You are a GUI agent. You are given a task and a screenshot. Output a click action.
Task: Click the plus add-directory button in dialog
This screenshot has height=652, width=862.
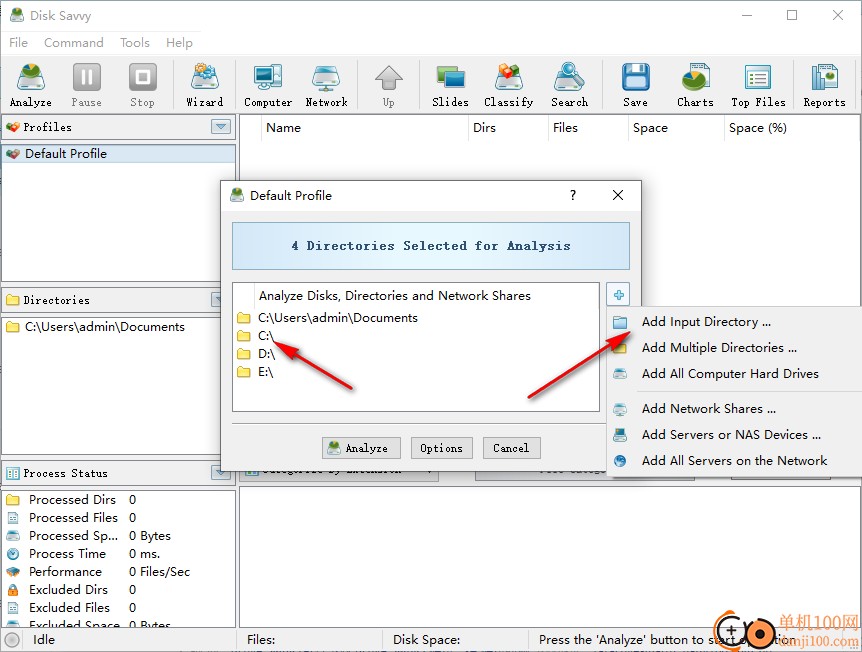pyautogui.click(x=618, y=295)
